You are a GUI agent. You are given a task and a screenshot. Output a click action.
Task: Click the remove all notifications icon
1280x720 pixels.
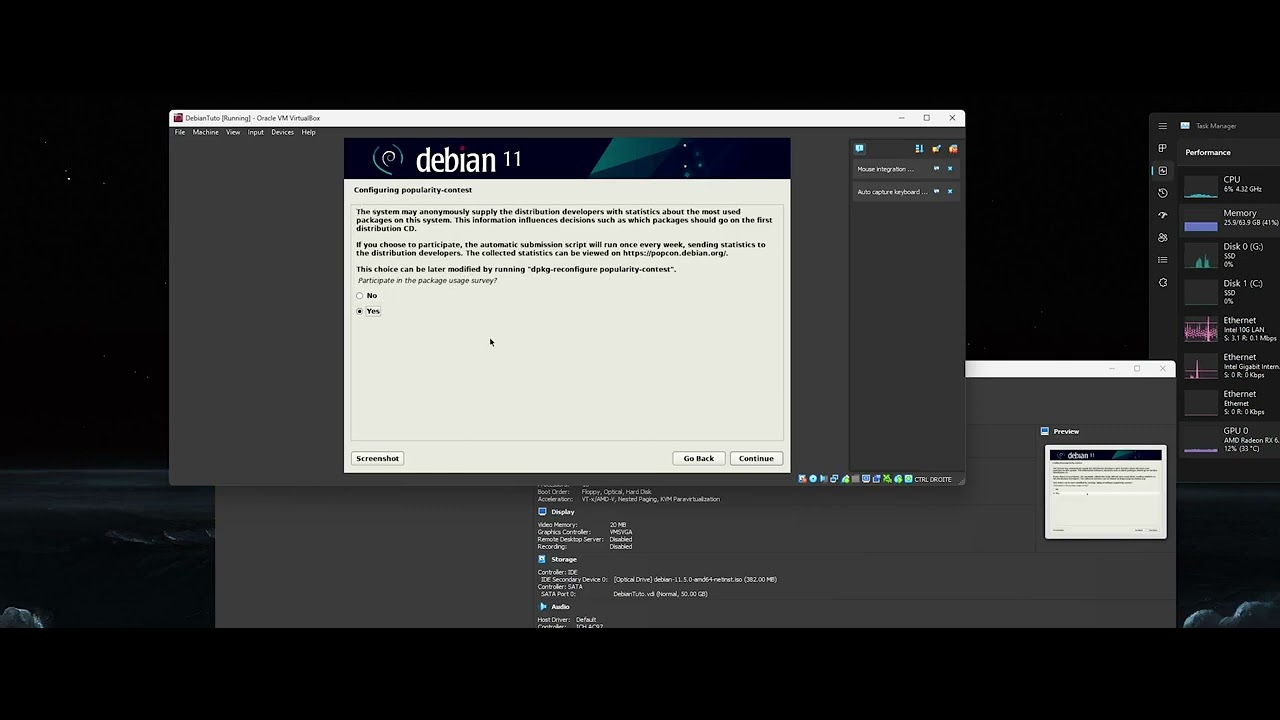[953, 149]
